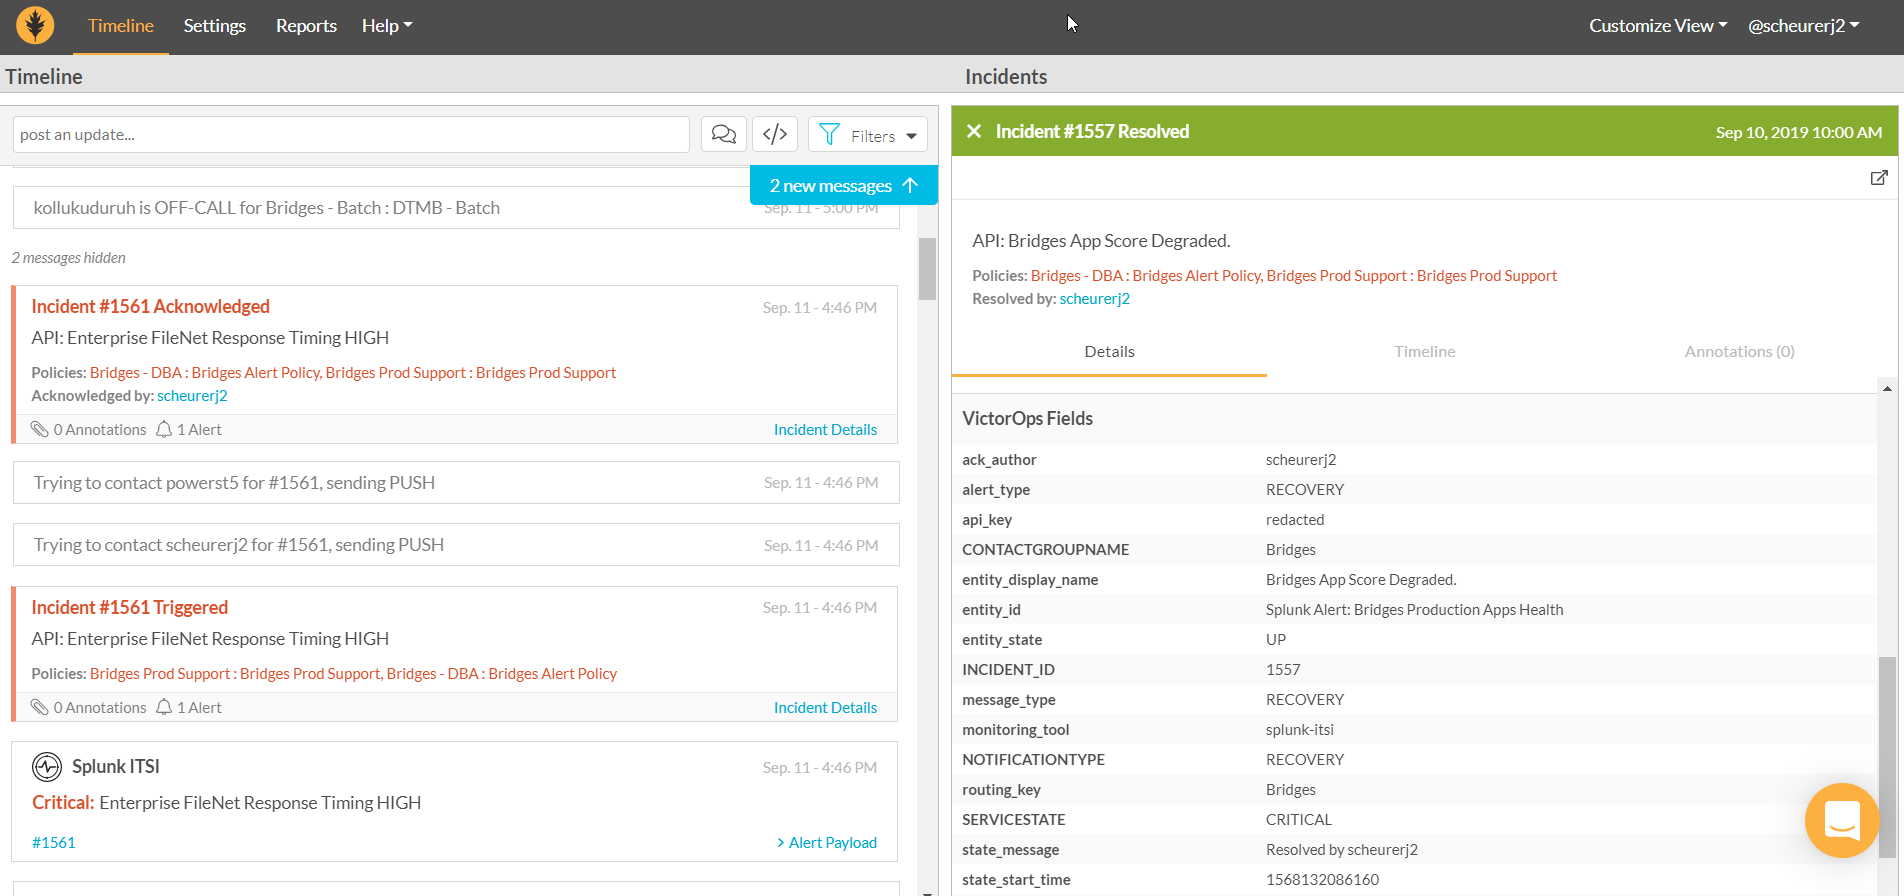Image resolution: width=1904 pixels, height=896 pixels.
Task: Click the Sep 10, 2019 10:00 AM timestamp
Action: tap(1799, 132)
